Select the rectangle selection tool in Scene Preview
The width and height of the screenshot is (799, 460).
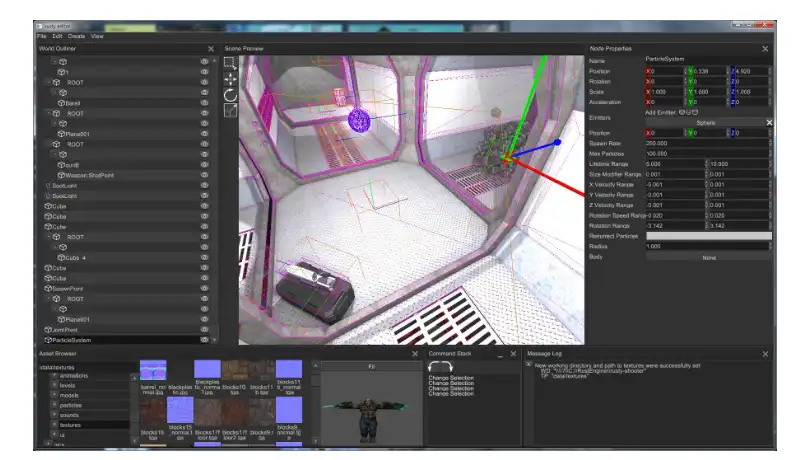[230, 63]
